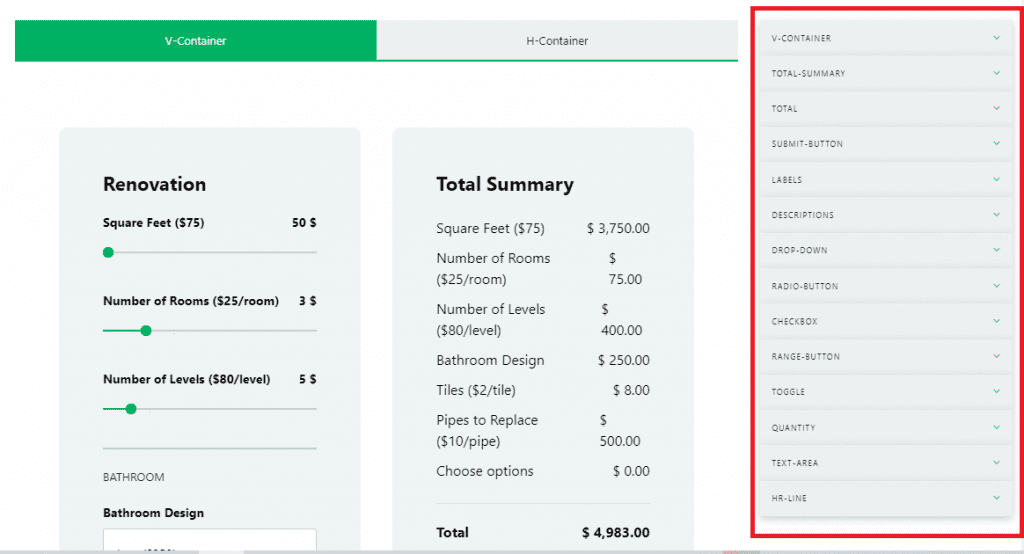The image size is (1024, 554).
Task: Expand the DROP-DOWN settings section
Action: pyautogui.click(x=885, y=250)
